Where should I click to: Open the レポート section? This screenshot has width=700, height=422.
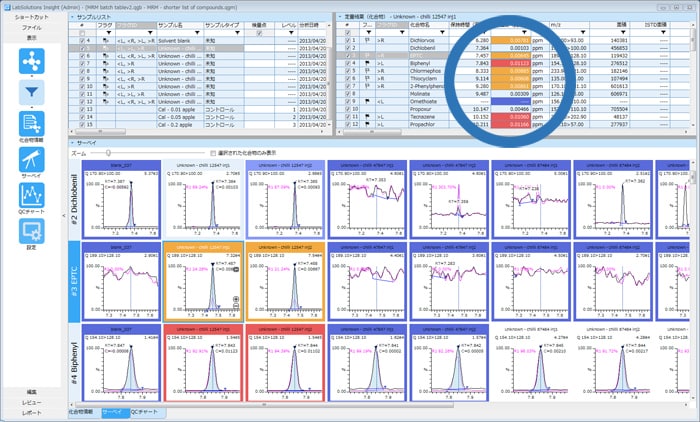[x=32, y=413]
